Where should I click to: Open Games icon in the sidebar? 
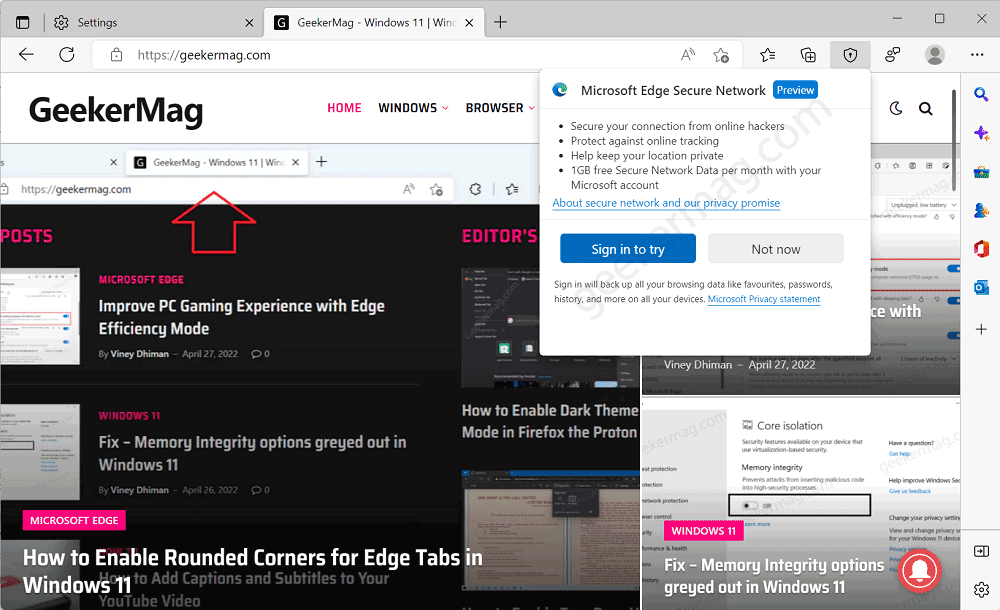tap(981, 210)
